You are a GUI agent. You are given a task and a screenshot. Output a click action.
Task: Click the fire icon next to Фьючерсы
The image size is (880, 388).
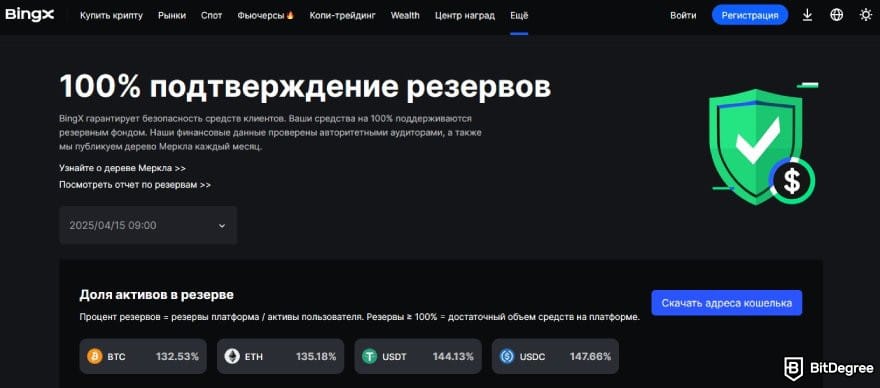coord(290,15)
